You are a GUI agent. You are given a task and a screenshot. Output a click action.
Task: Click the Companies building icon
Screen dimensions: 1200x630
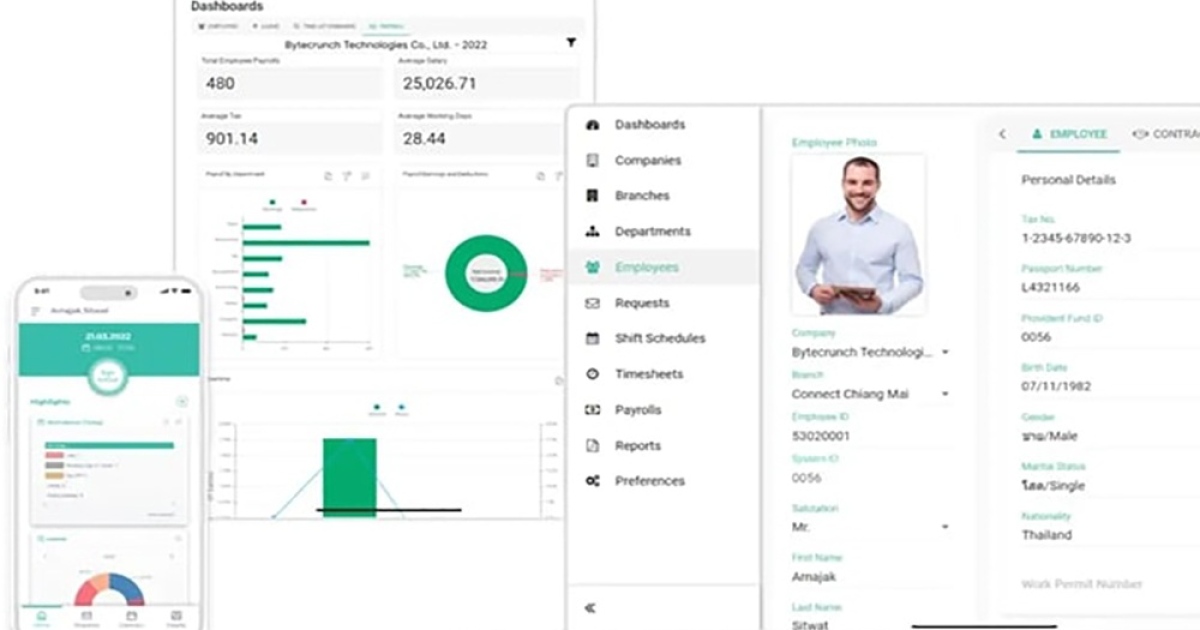[x=592, y=160]
